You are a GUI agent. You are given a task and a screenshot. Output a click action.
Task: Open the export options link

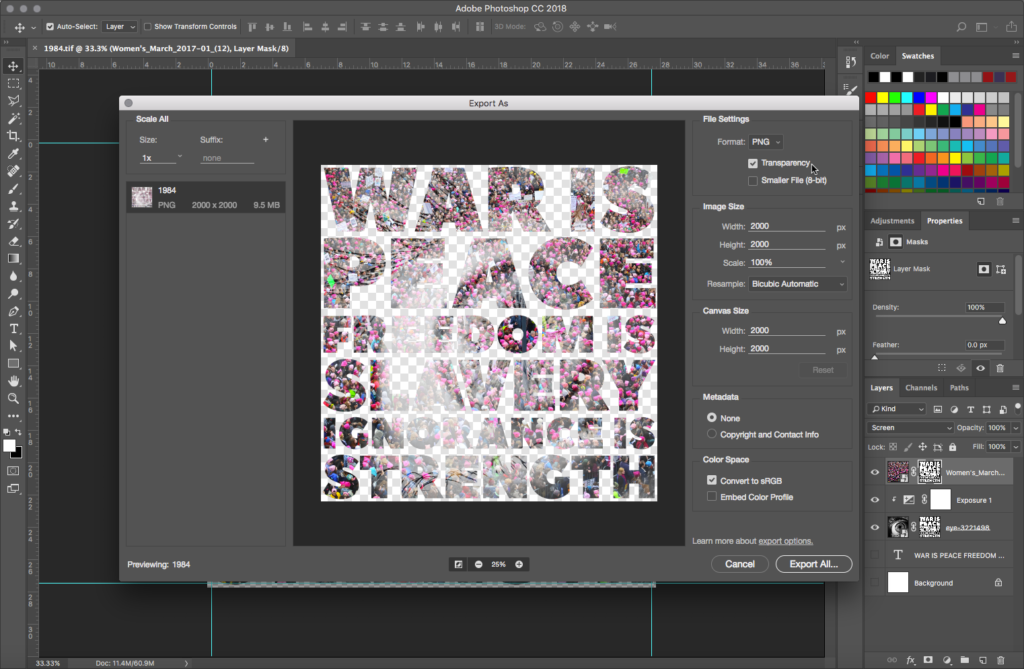point(785,541)
